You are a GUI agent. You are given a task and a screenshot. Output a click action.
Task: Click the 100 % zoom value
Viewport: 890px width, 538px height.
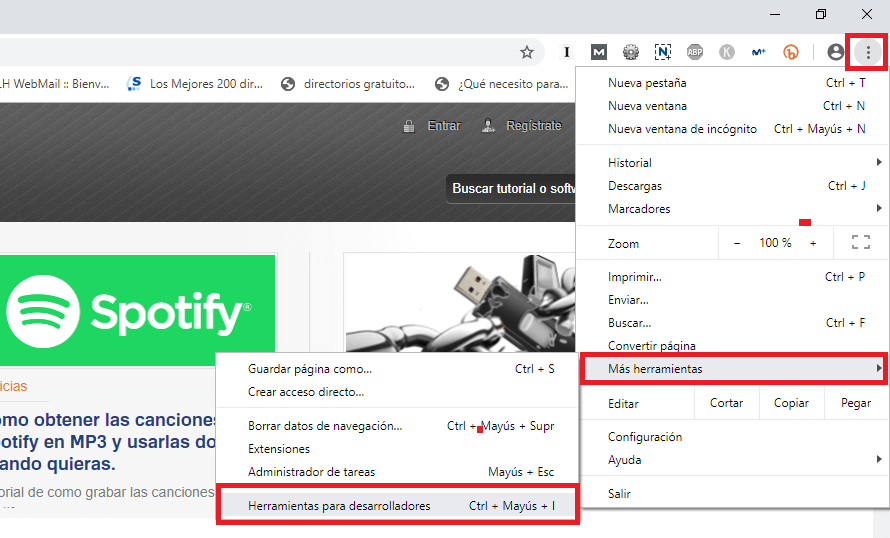[775, 243]
